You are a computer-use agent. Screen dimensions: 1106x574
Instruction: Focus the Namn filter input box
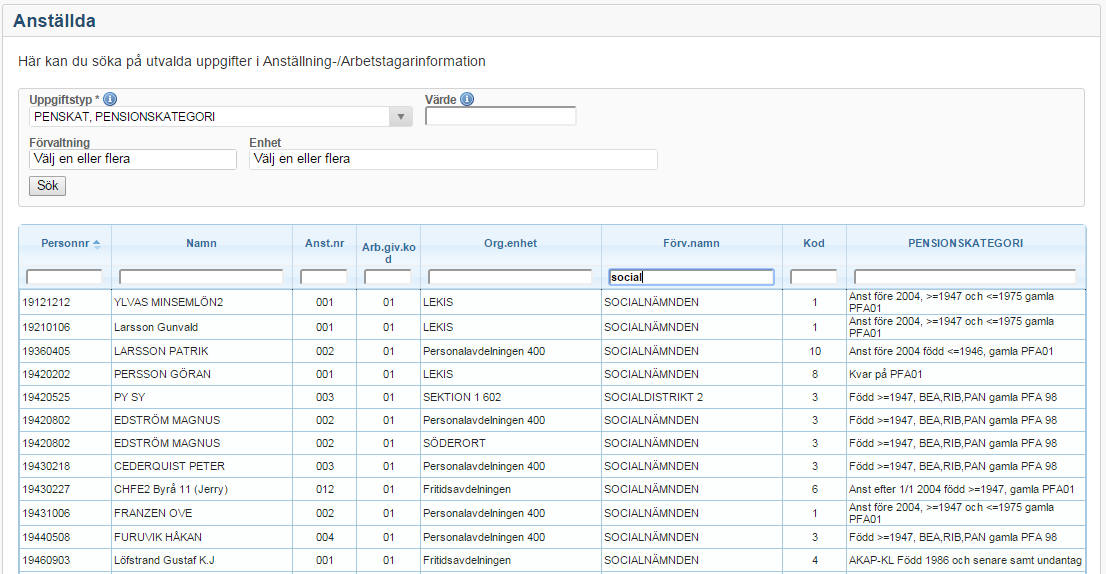[x=201, y=277]
